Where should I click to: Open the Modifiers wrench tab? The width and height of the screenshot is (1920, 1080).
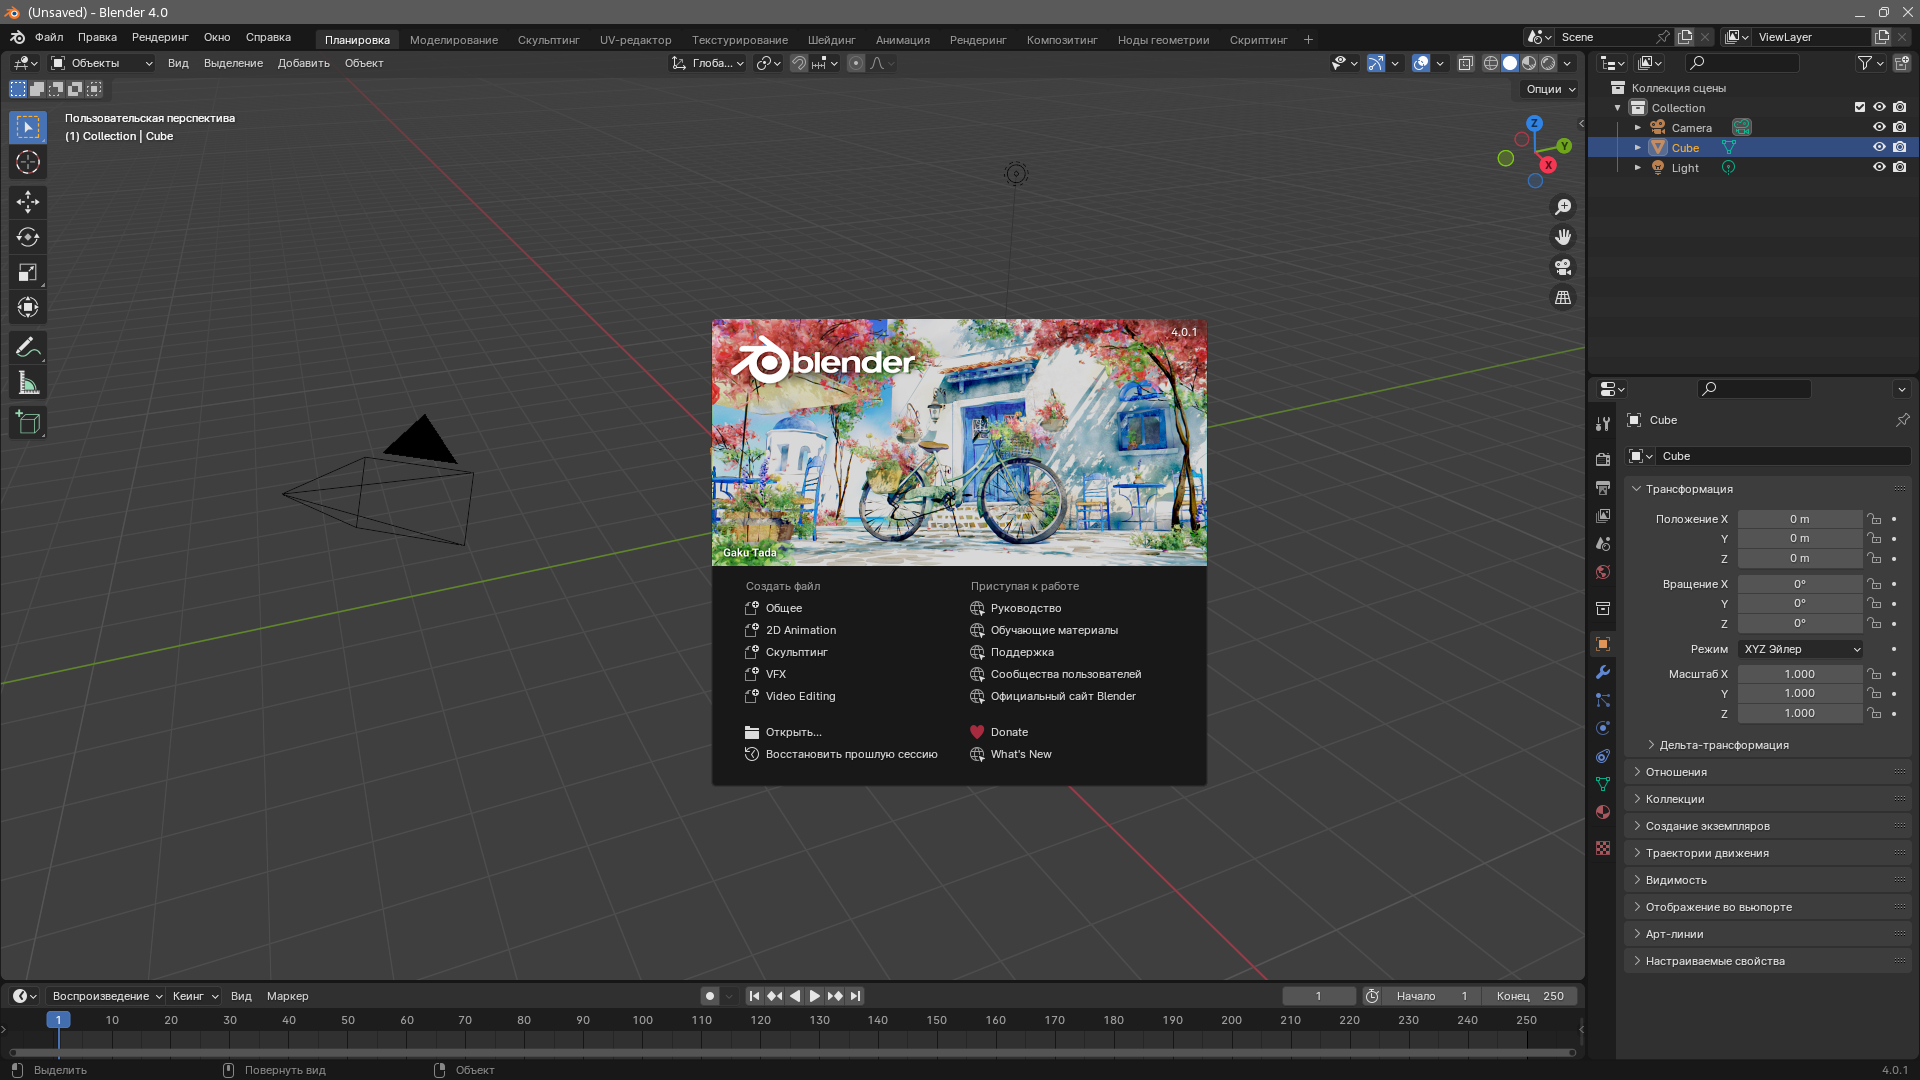[x=1603, y=672]
